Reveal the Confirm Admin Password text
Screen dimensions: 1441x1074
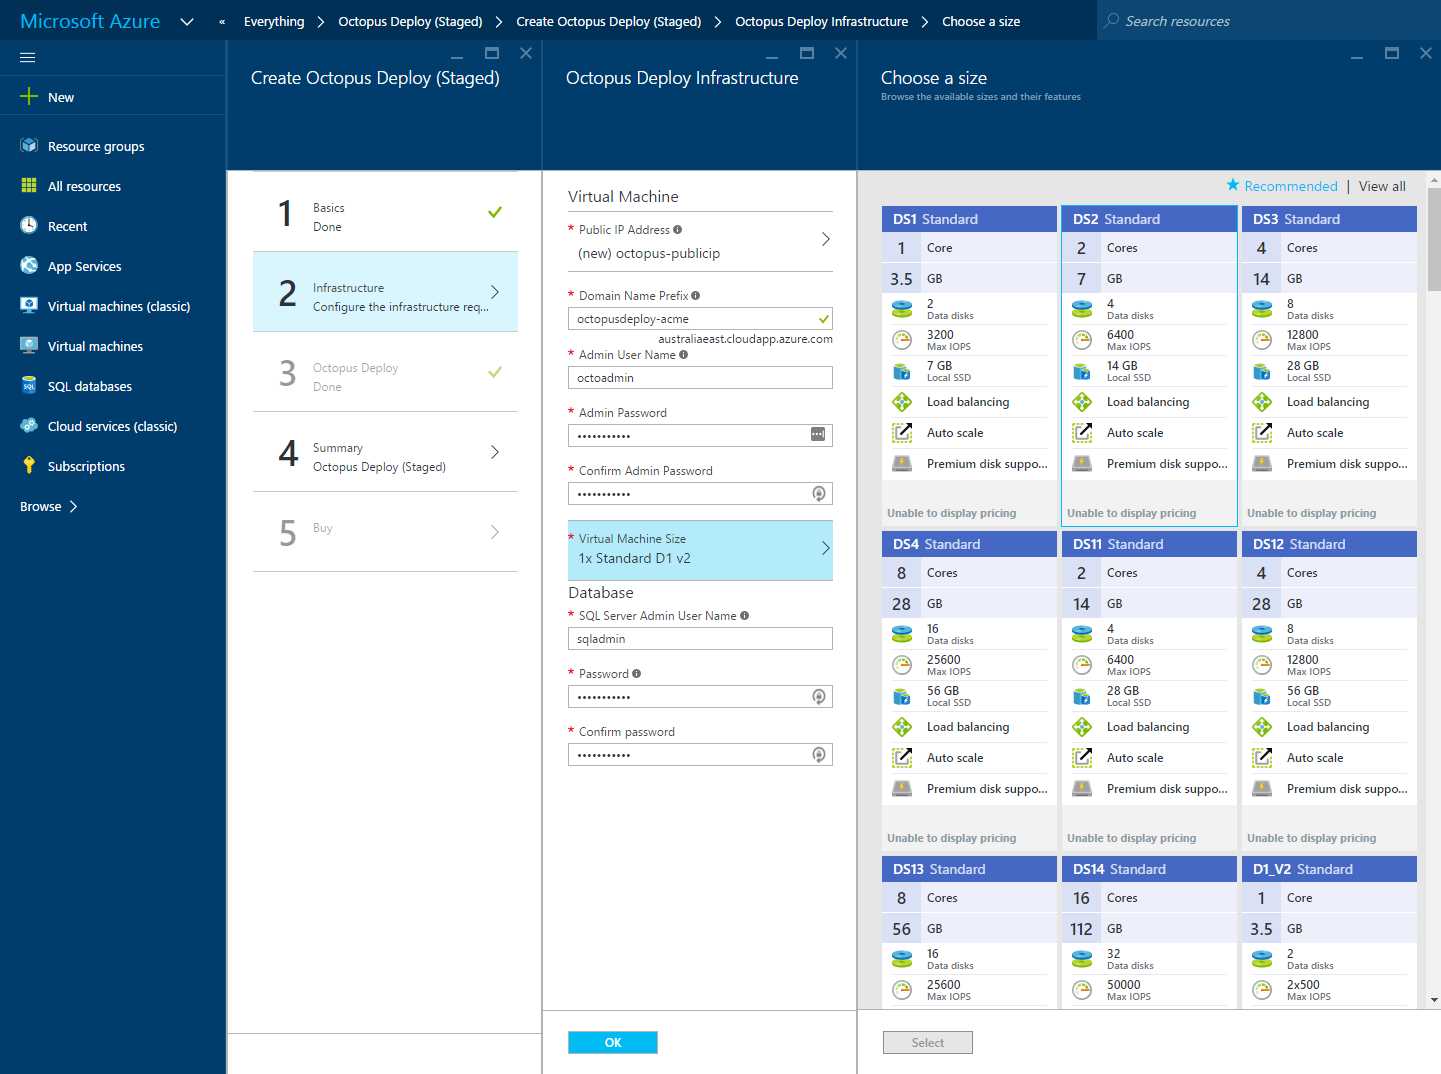tap(818, 493)
